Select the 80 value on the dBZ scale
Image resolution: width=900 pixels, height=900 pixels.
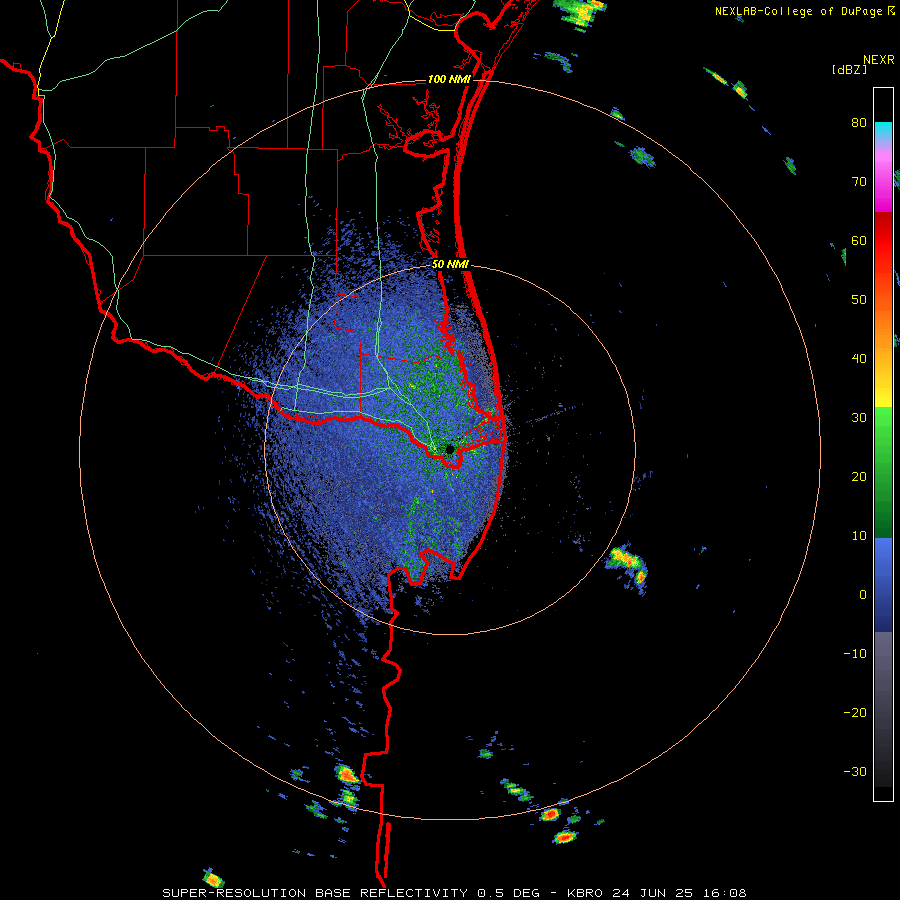pyautogui.click(x=859, y=123)
